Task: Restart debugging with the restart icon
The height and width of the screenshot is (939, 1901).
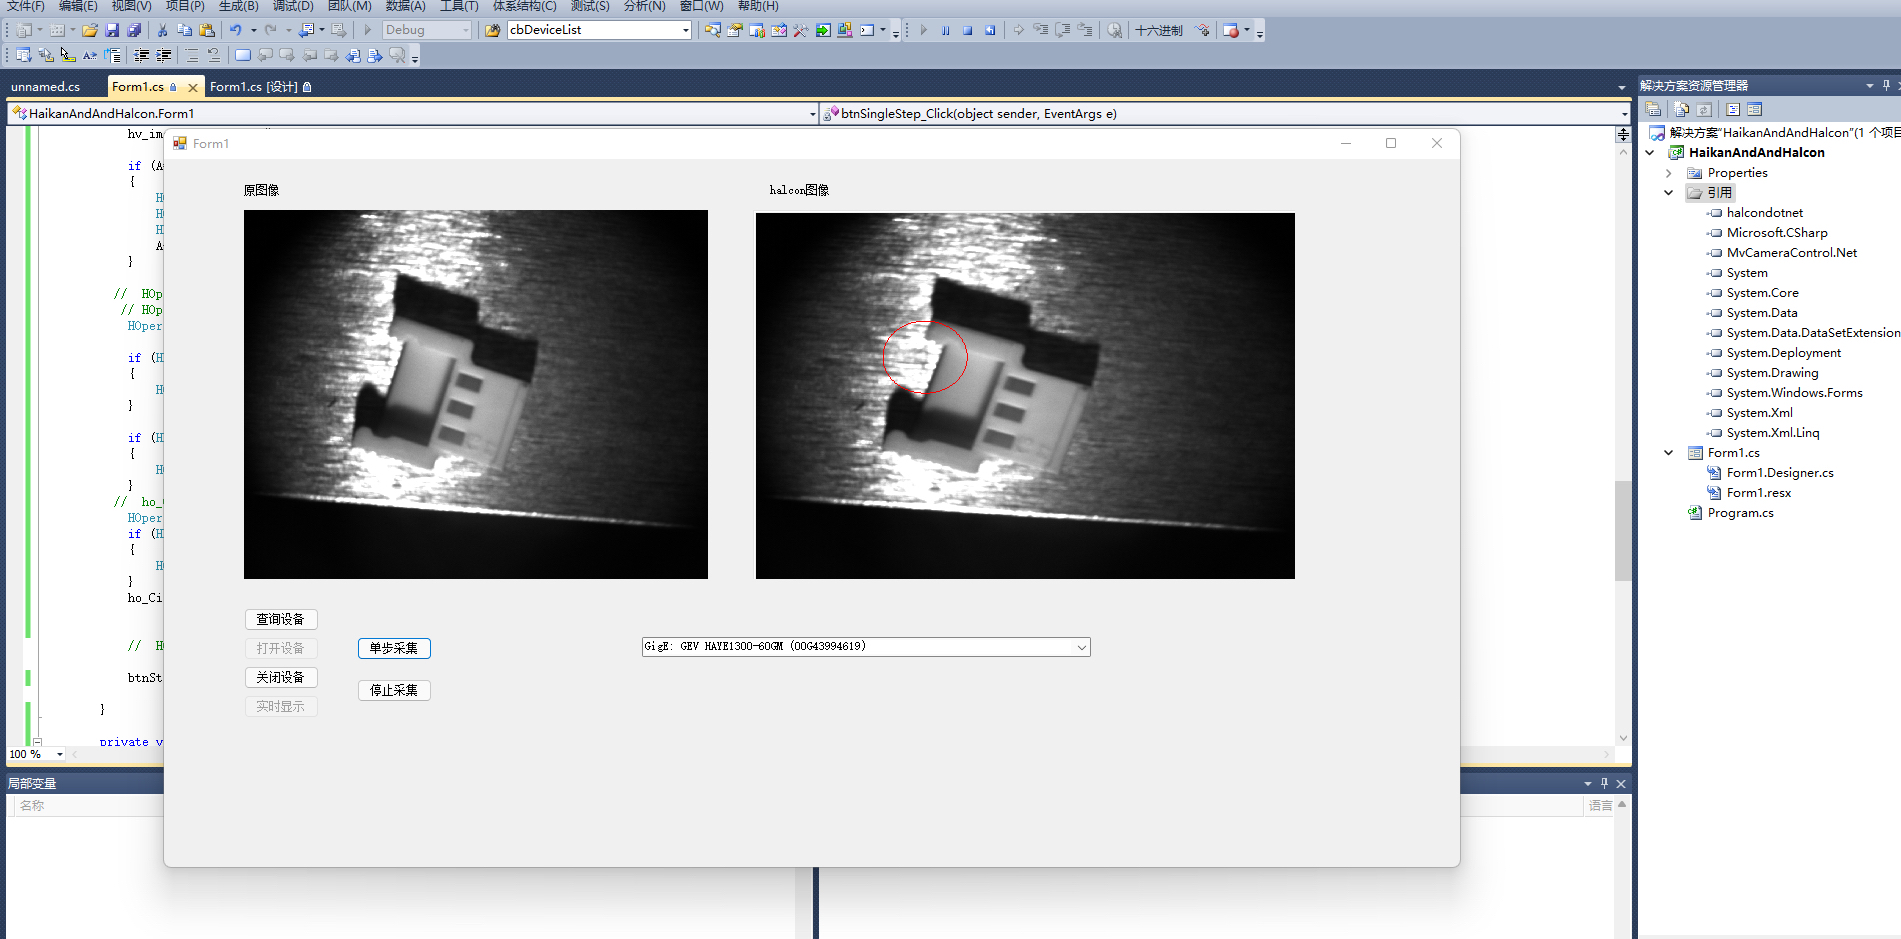Action: [989, 30]
